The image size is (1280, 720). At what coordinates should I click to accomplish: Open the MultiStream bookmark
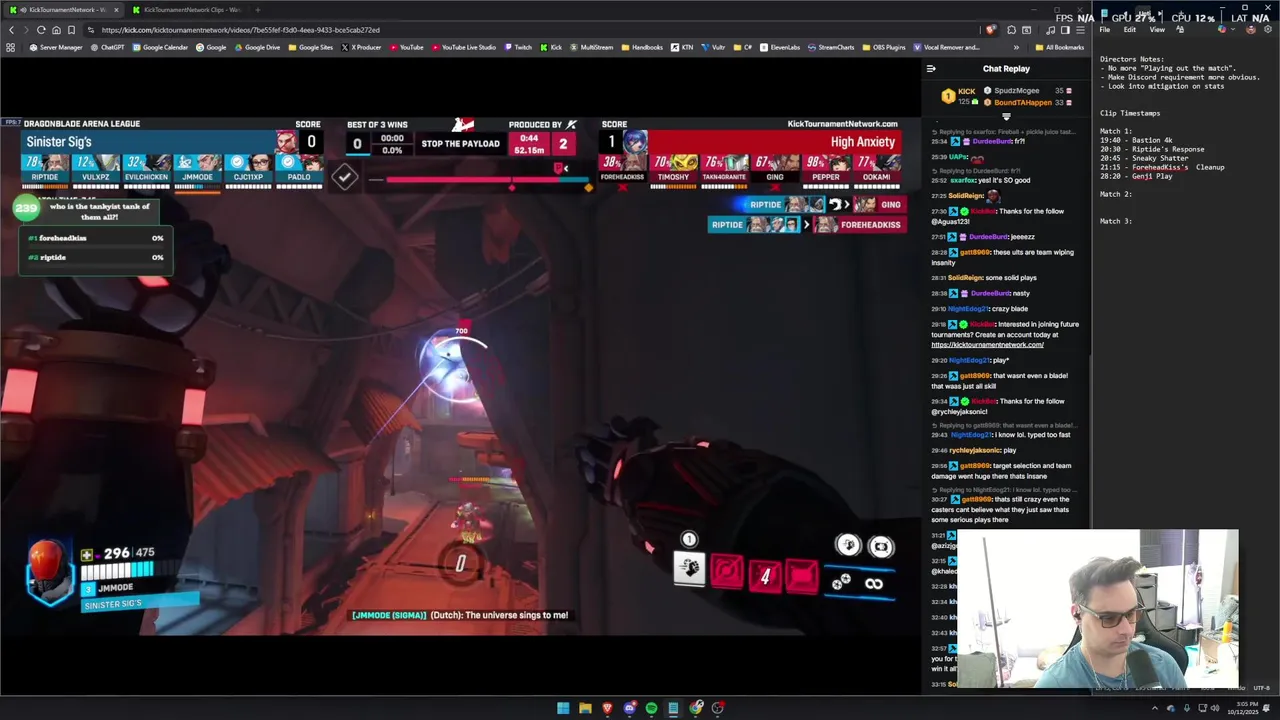pos(591,47)
